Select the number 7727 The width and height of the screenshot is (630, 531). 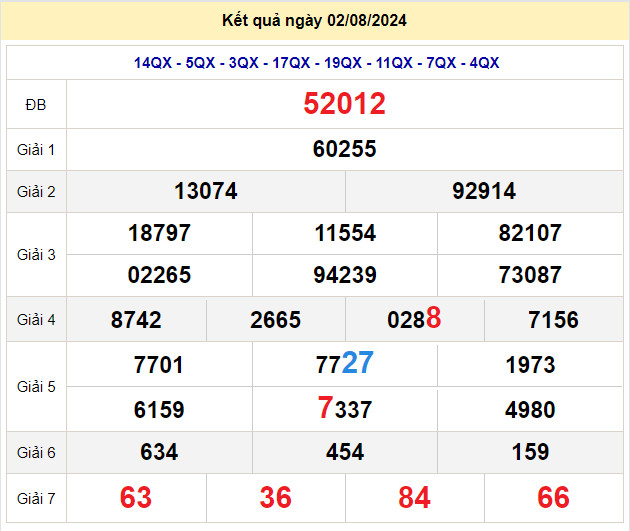(345, 363)
